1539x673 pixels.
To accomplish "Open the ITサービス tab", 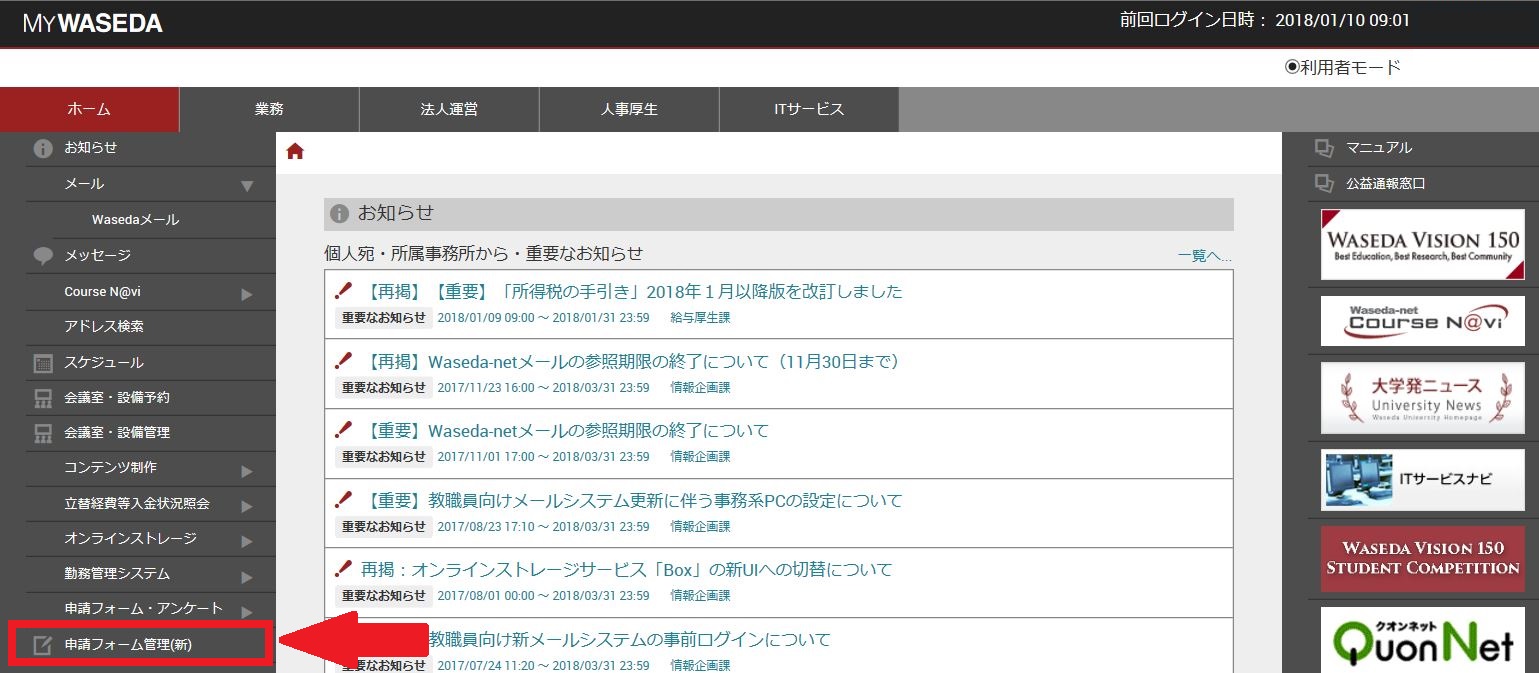I will pos(809,110).
